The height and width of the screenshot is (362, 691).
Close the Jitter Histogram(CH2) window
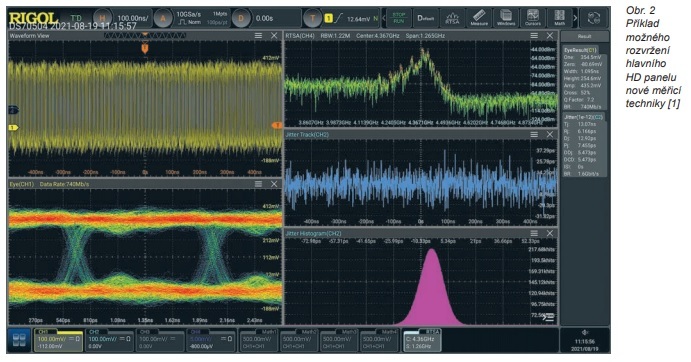pyautogui.click(x=550, y=233)
